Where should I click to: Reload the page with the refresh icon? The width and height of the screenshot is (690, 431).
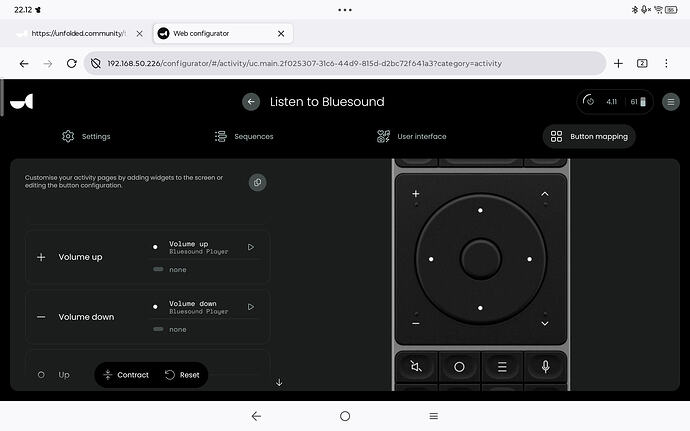pos(71,63)
